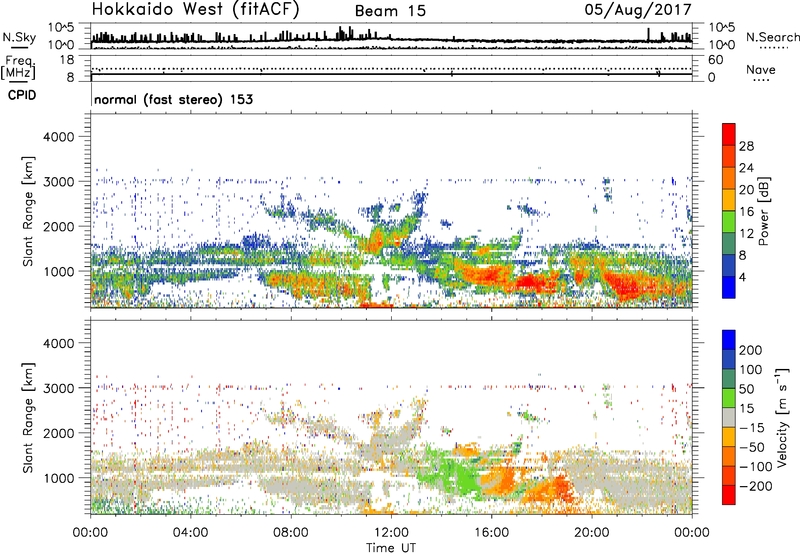Click the '4000' tick of power panel
This screenshot has width=800, height=554.
tap(58, 137)
